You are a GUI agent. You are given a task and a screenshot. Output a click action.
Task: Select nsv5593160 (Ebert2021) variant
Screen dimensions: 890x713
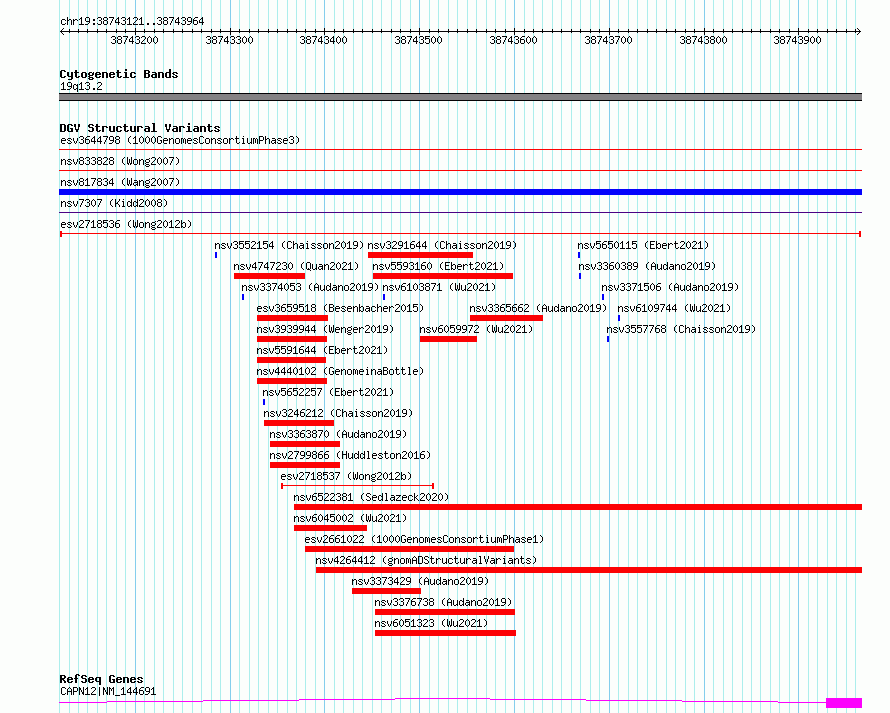pos(438,266)
